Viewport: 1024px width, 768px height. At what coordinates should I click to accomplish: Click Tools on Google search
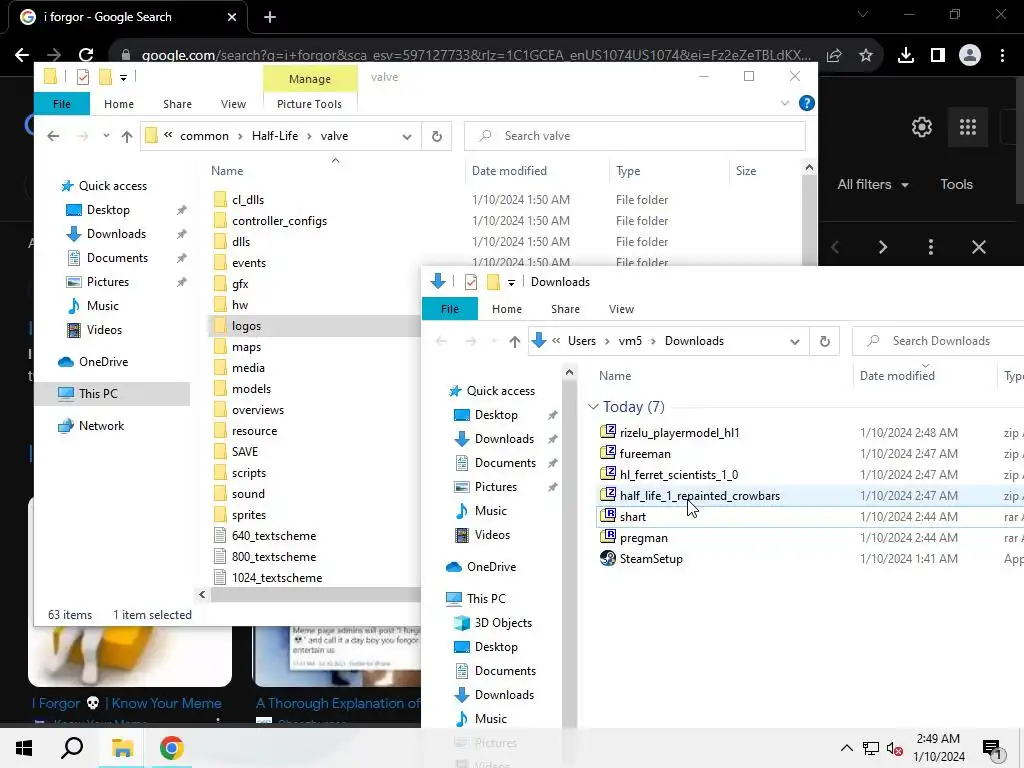956,185
